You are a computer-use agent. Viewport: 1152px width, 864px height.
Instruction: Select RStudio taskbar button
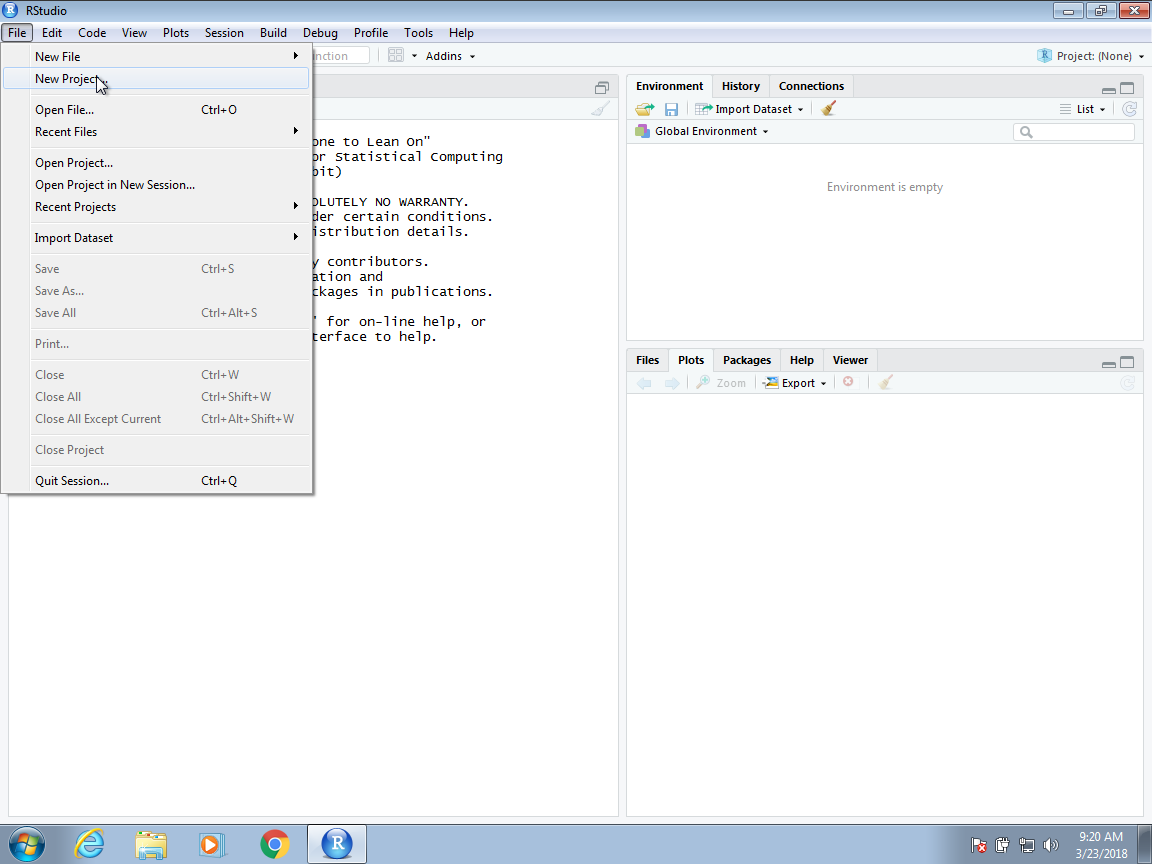336,843
